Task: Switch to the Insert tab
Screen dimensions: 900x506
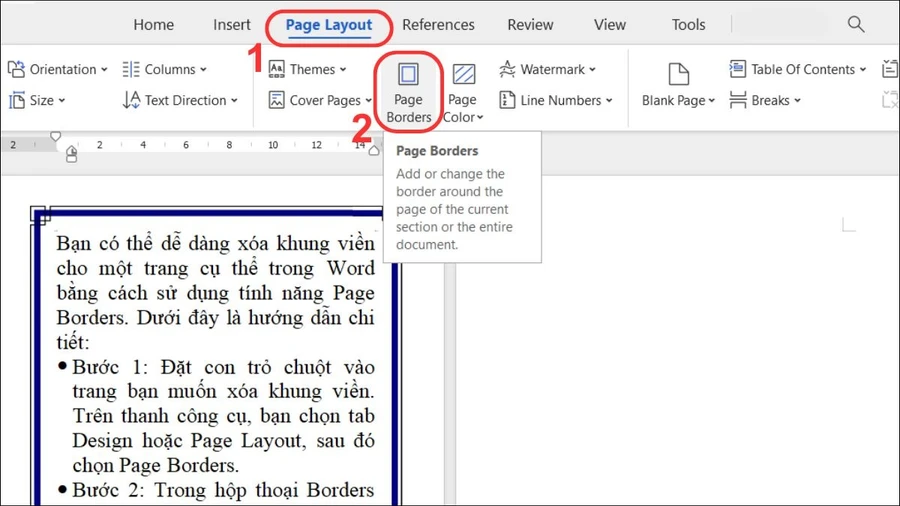Action: [x=231, y=25]
